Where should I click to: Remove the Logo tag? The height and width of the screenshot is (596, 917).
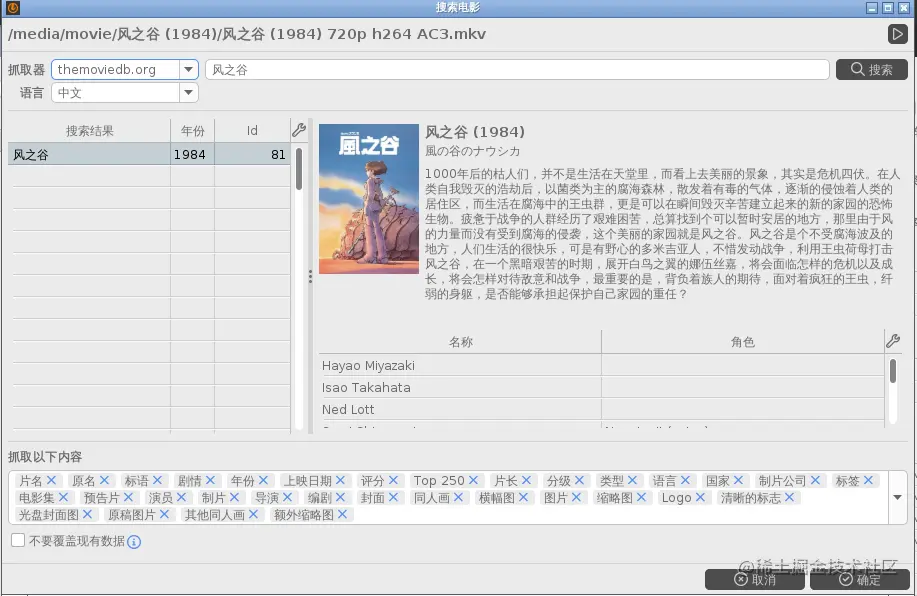pyautogui.click(x=700, y=497)
